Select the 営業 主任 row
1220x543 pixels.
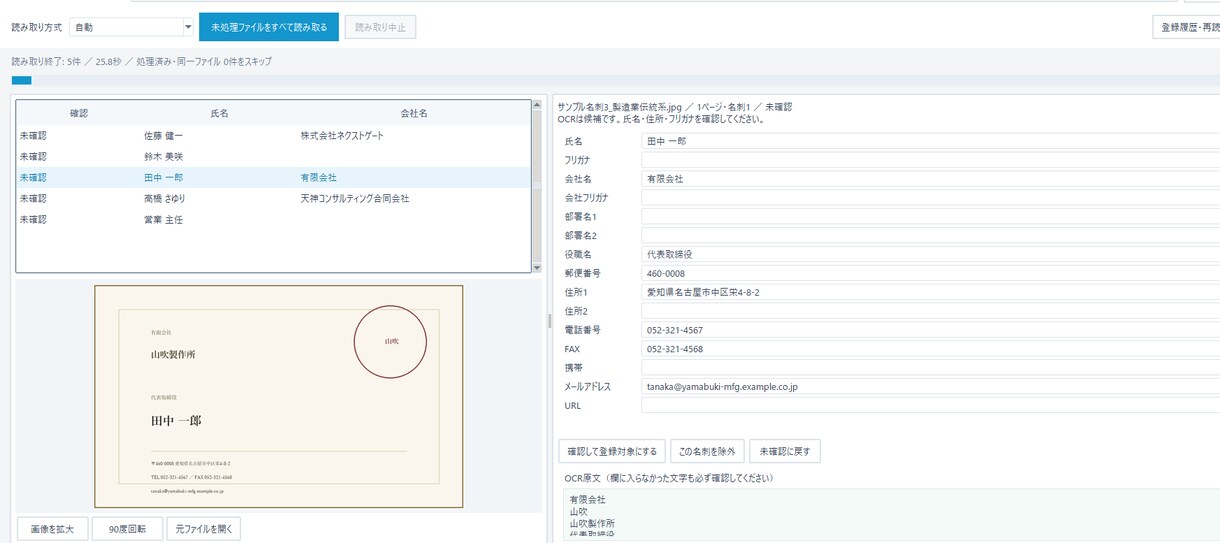coord(273,219)
